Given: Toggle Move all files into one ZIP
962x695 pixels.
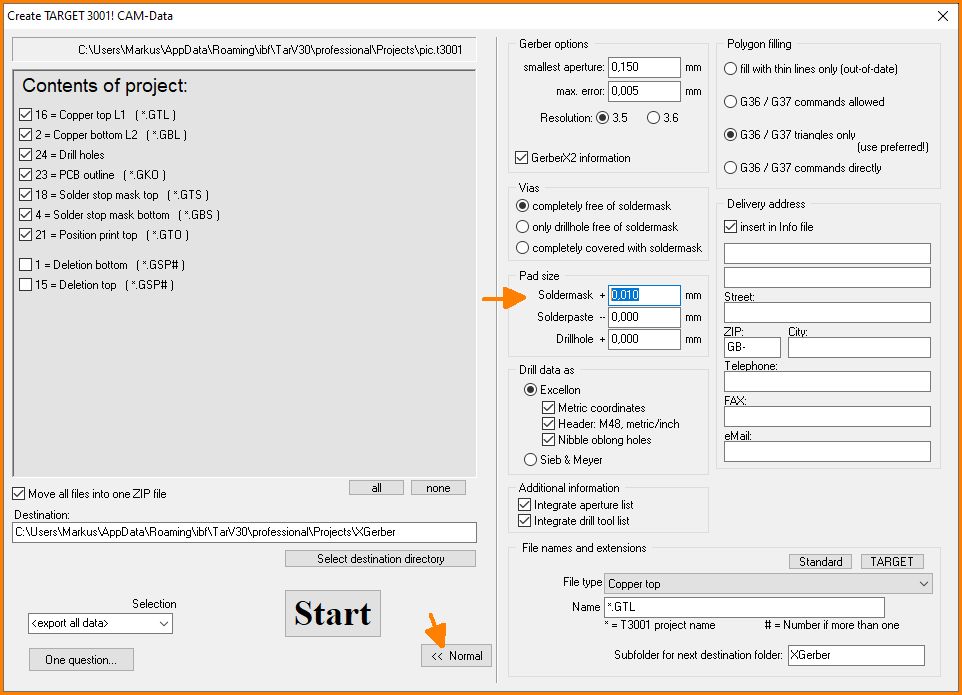Looking at the screenshot, I should click(x=20, y=494).
